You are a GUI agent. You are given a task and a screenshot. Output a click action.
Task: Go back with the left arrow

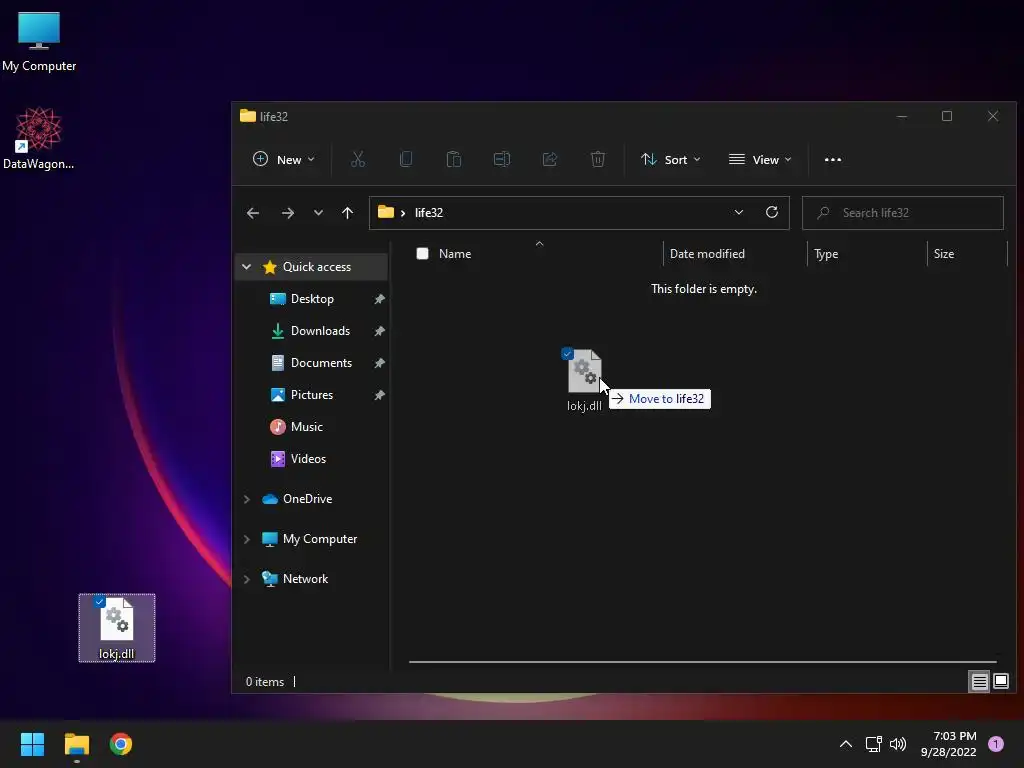253,213
